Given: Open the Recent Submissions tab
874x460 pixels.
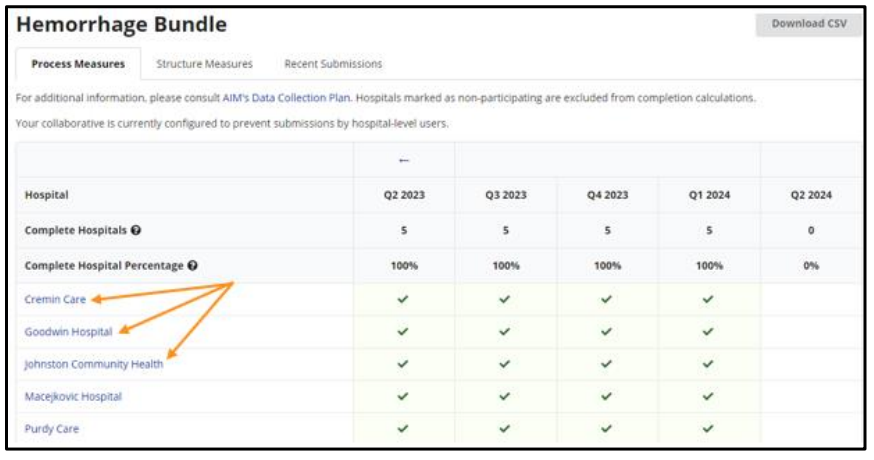Looking at the screenshot, I should (333, 64).
